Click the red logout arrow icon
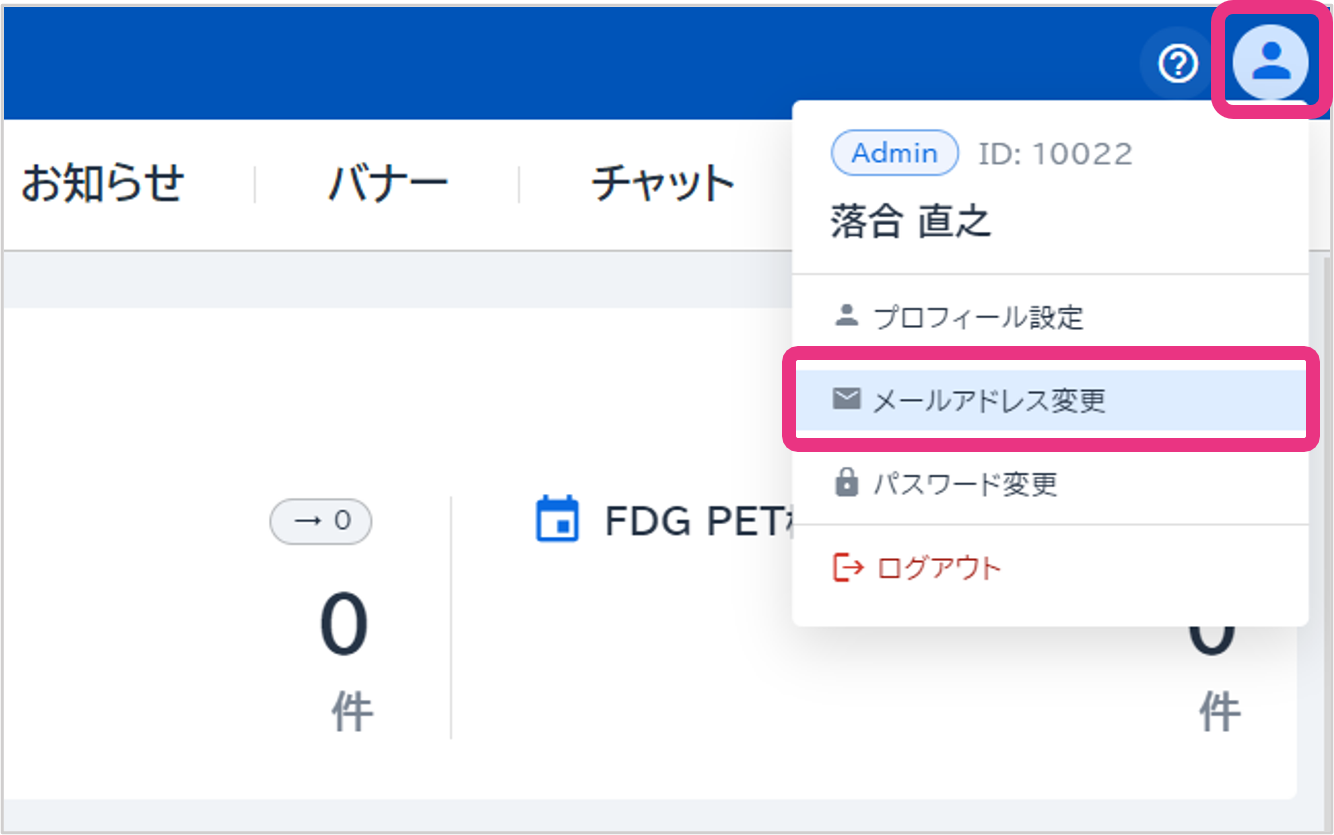This screenshot has height=835, width=1334. pos(847,568)
